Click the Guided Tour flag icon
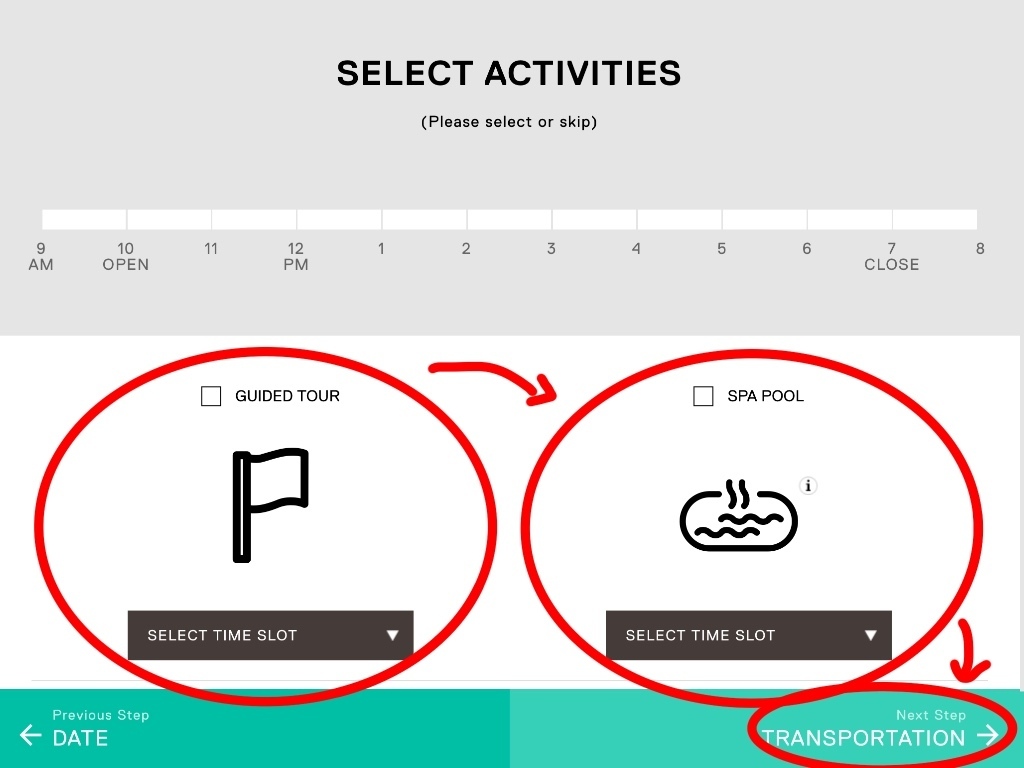The width and height of the screenshot is (1024, 768). [270, 505]
